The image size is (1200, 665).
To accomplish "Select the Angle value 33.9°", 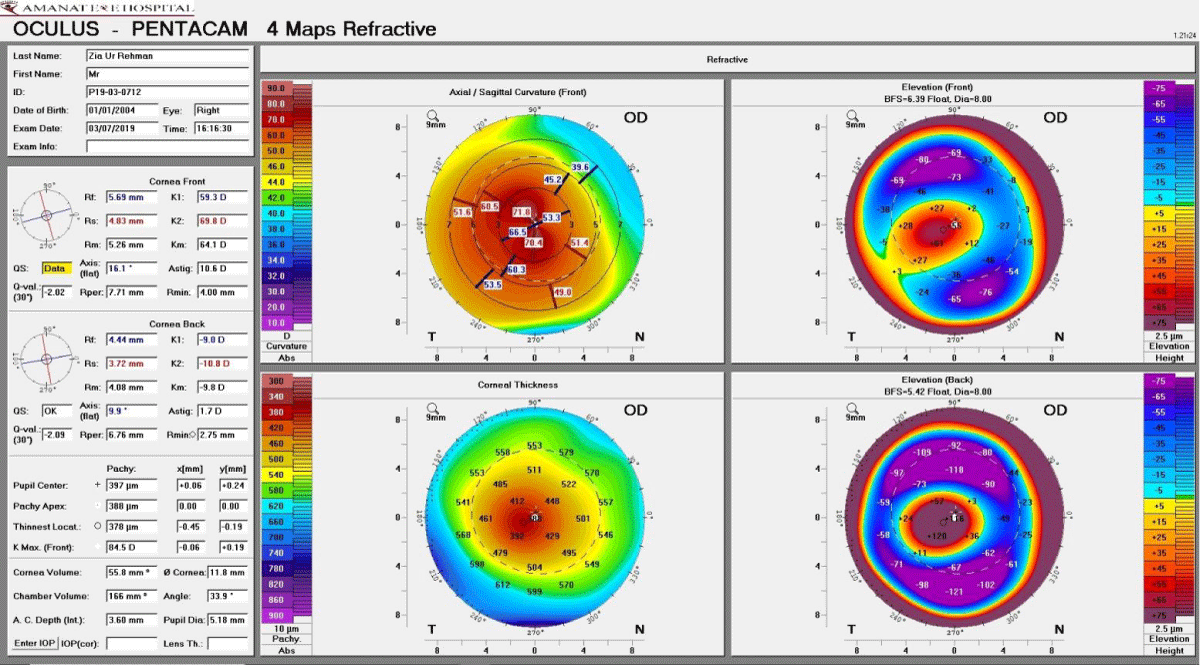I will click(x=227, y=596).
